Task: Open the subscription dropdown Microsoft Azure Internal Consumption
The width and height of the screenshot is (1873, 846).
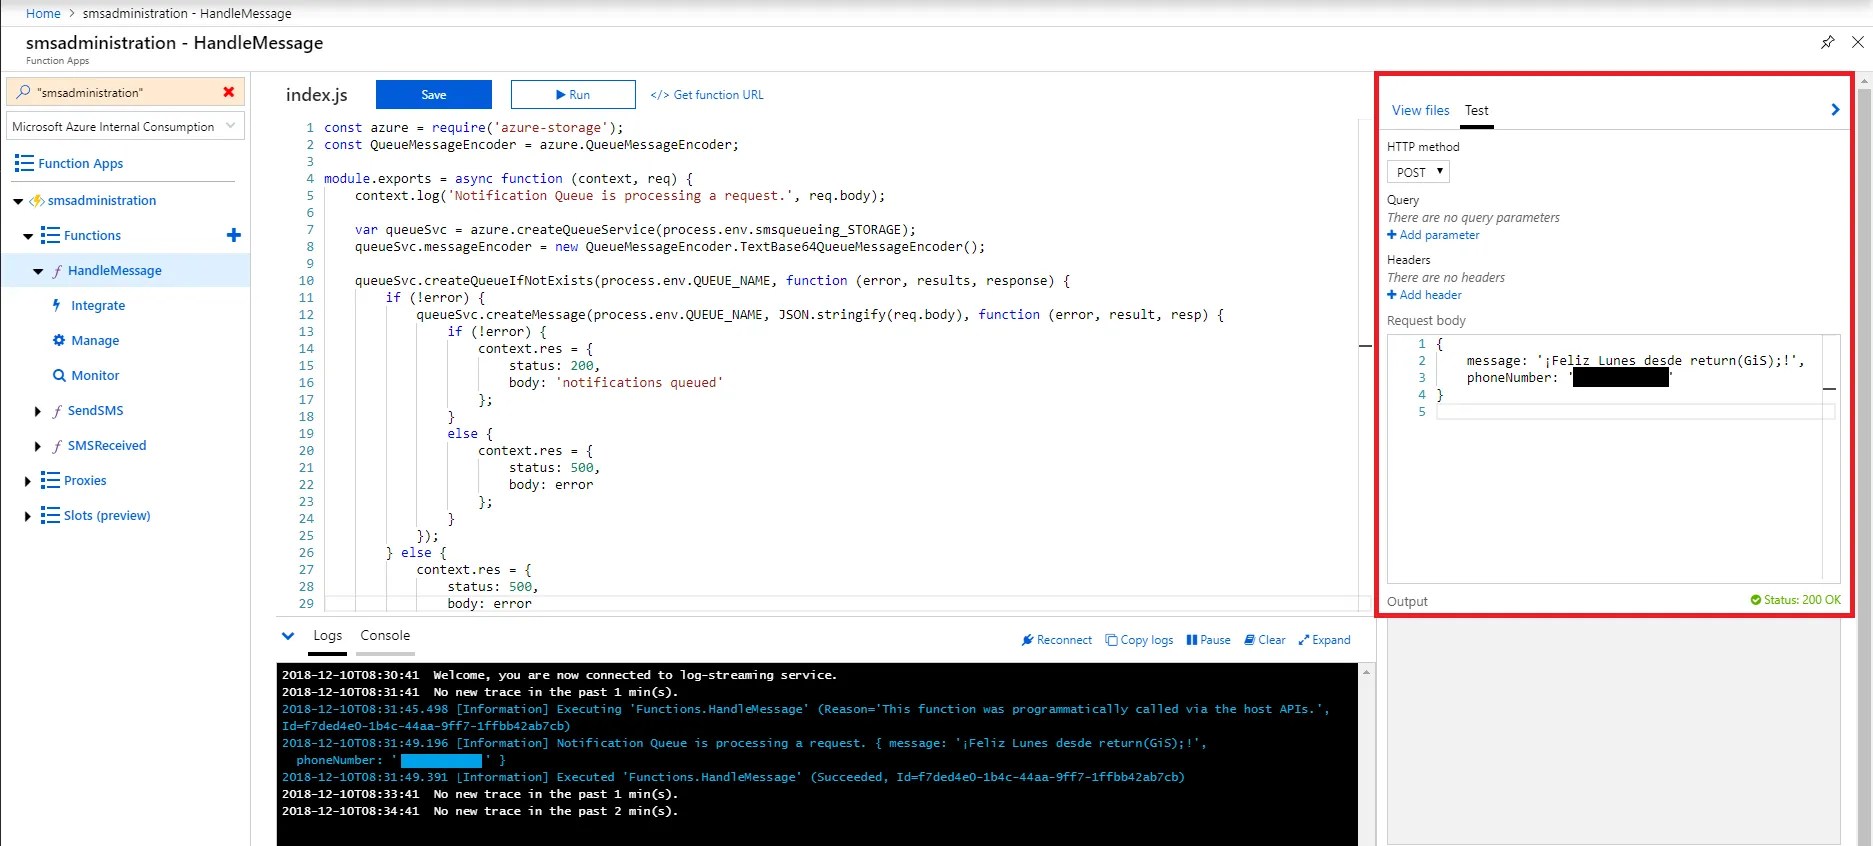Action: (x=126, y=126)
